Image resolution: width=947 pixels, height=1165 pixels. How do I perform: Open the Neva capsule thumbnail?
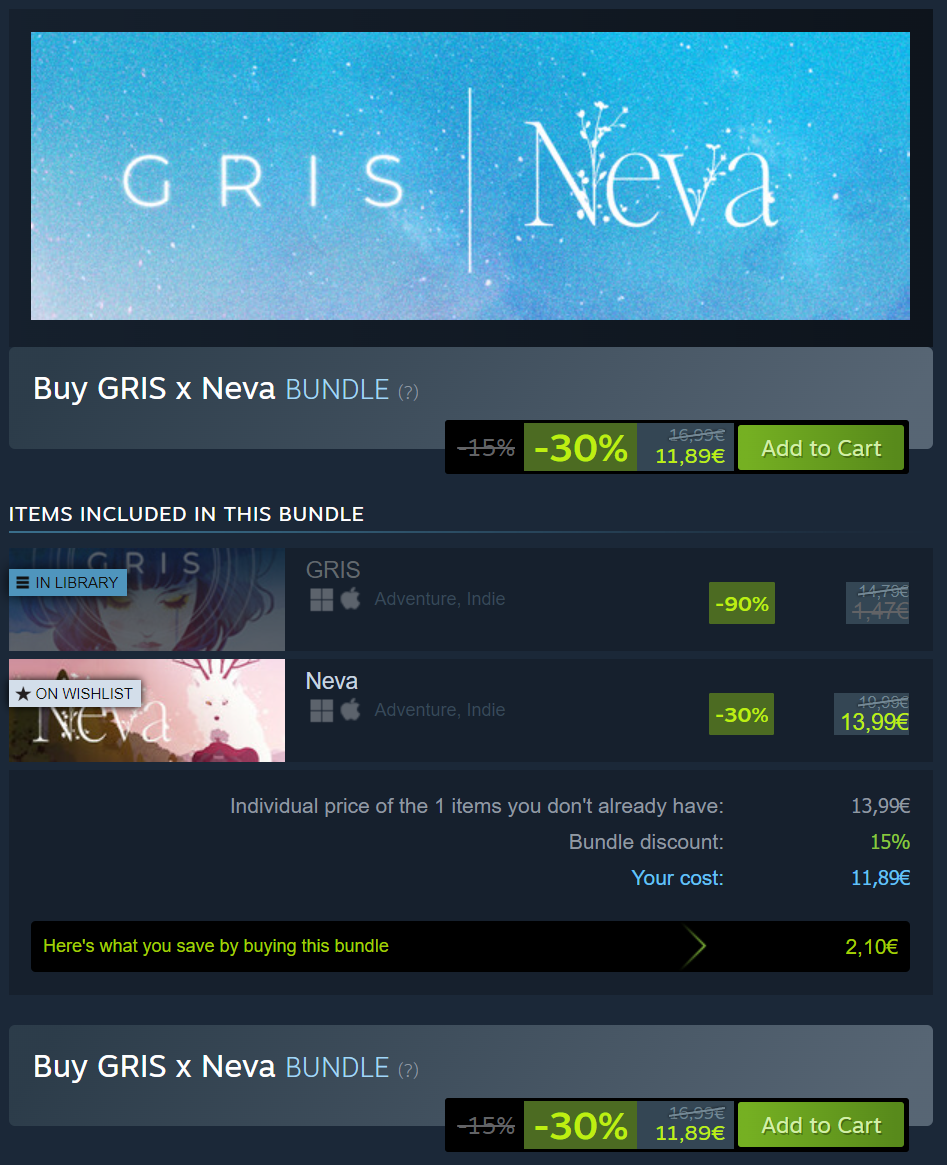[x=147, y=710]
